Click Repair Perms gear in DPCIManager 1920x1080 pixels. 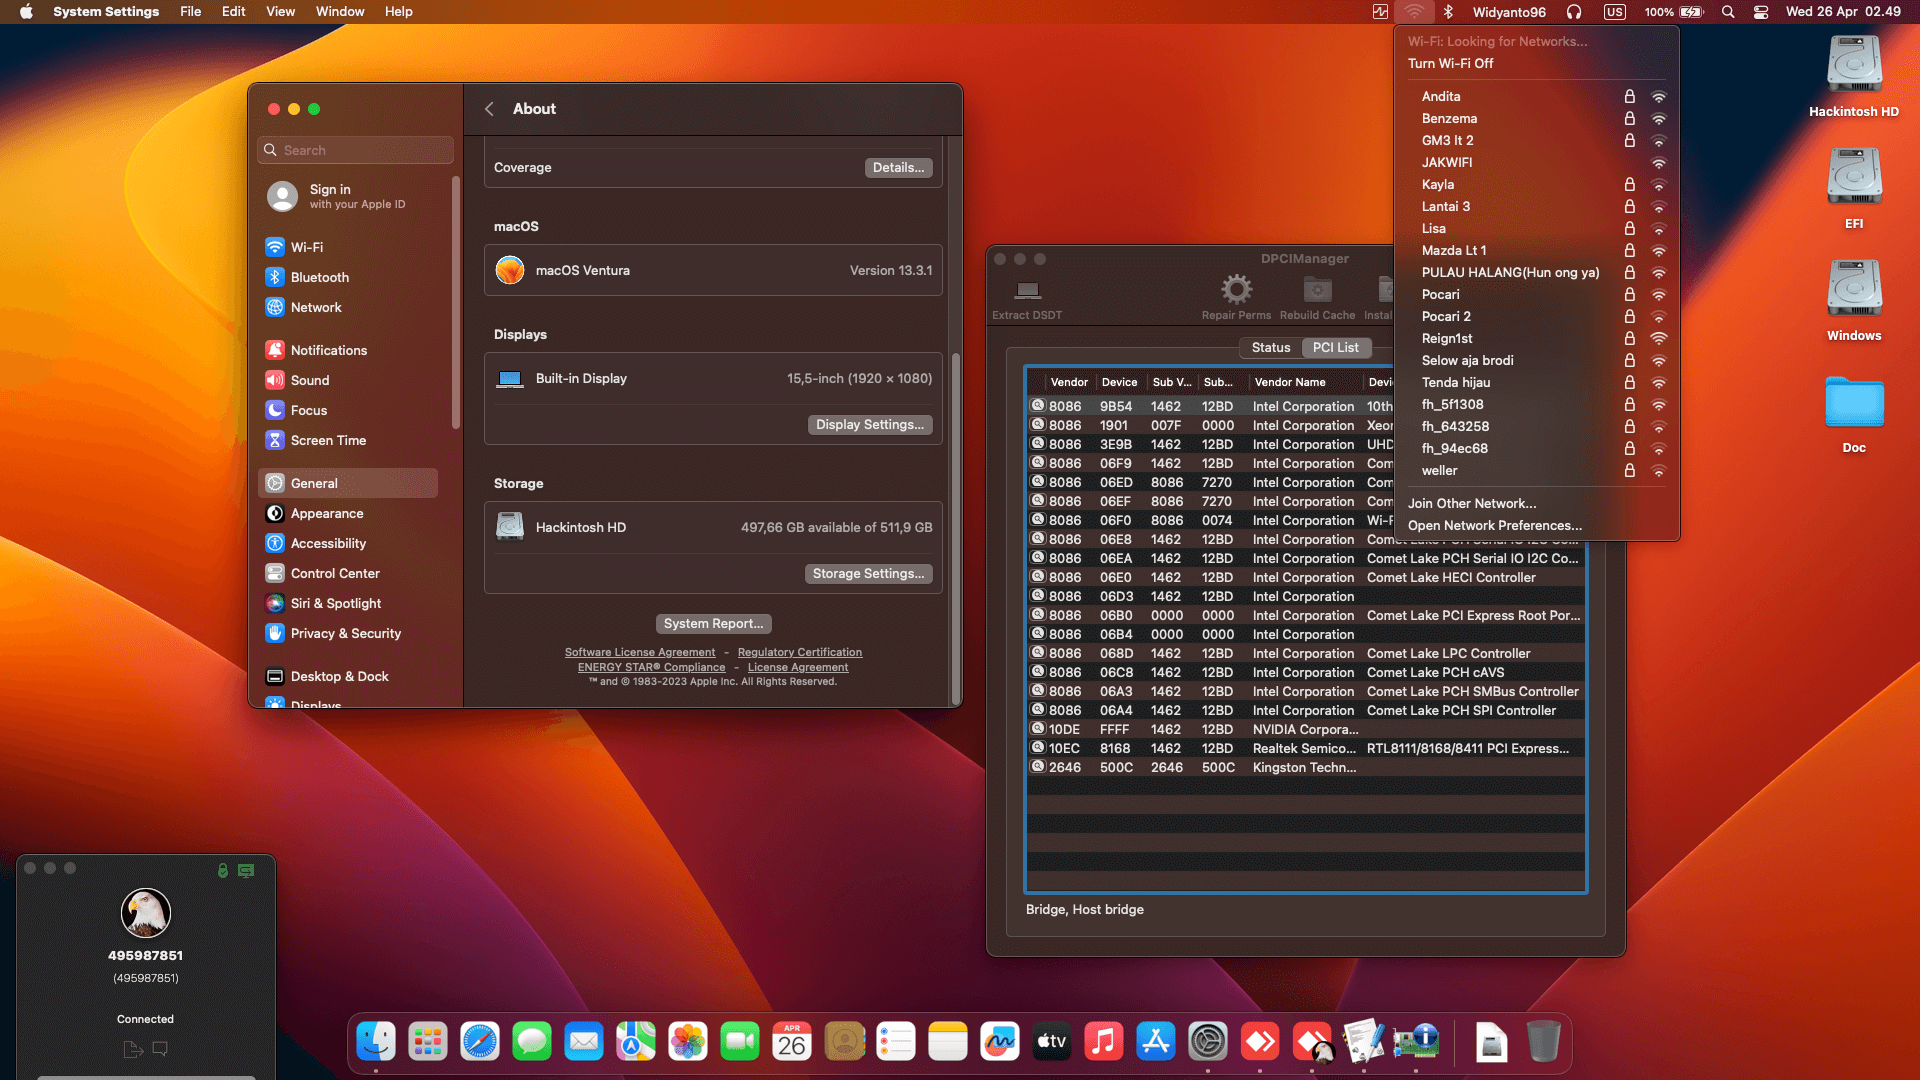click(x=1236, y=298)
